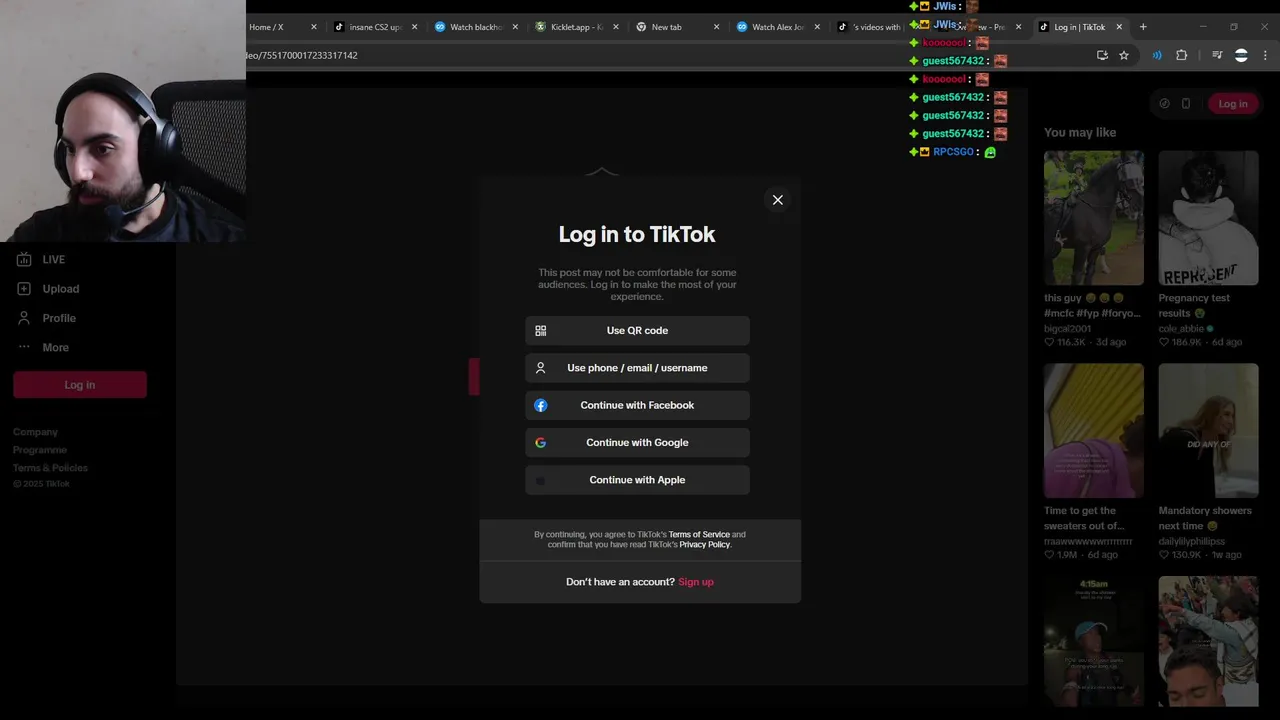Screen dimensions: 1280x720
Task: Open the horse video thumbnail
Action: point(1093,218)
